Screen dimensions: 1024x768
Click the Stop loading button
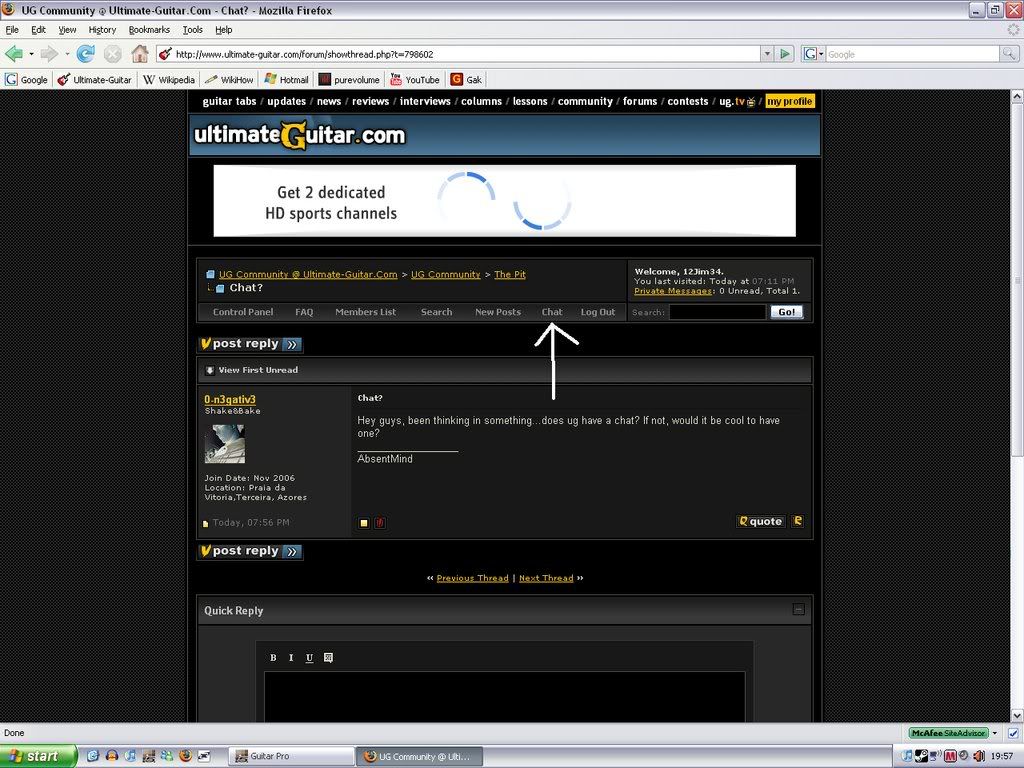click(112, 54)
